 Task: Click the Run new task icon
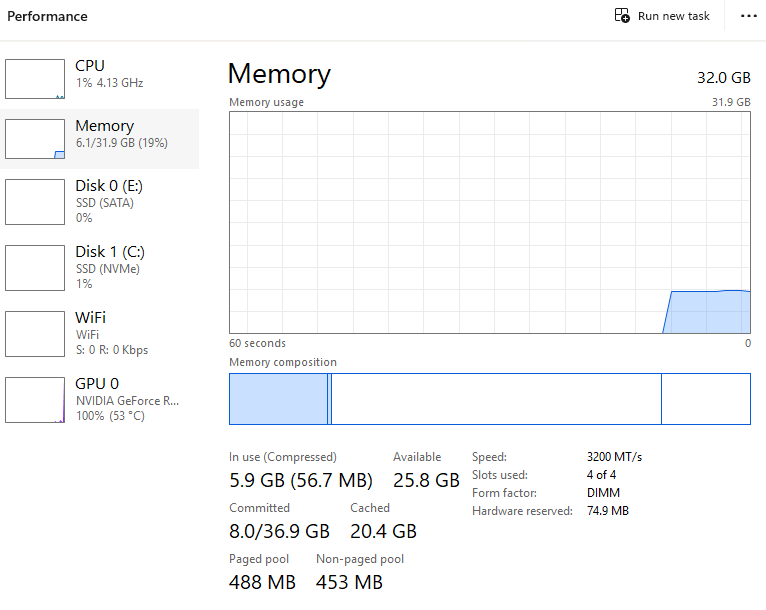click(x=622, y=16)
